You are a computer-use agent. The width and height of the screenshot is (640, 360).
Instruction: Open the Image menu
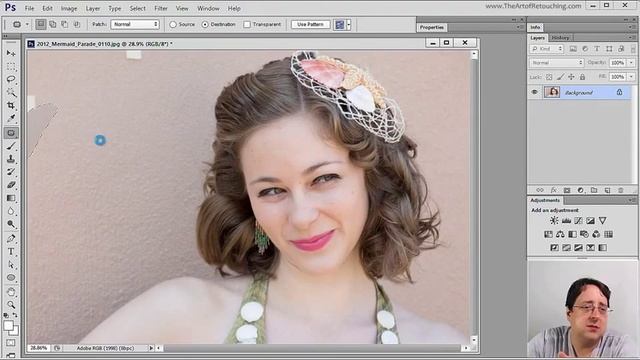[69, 8]
